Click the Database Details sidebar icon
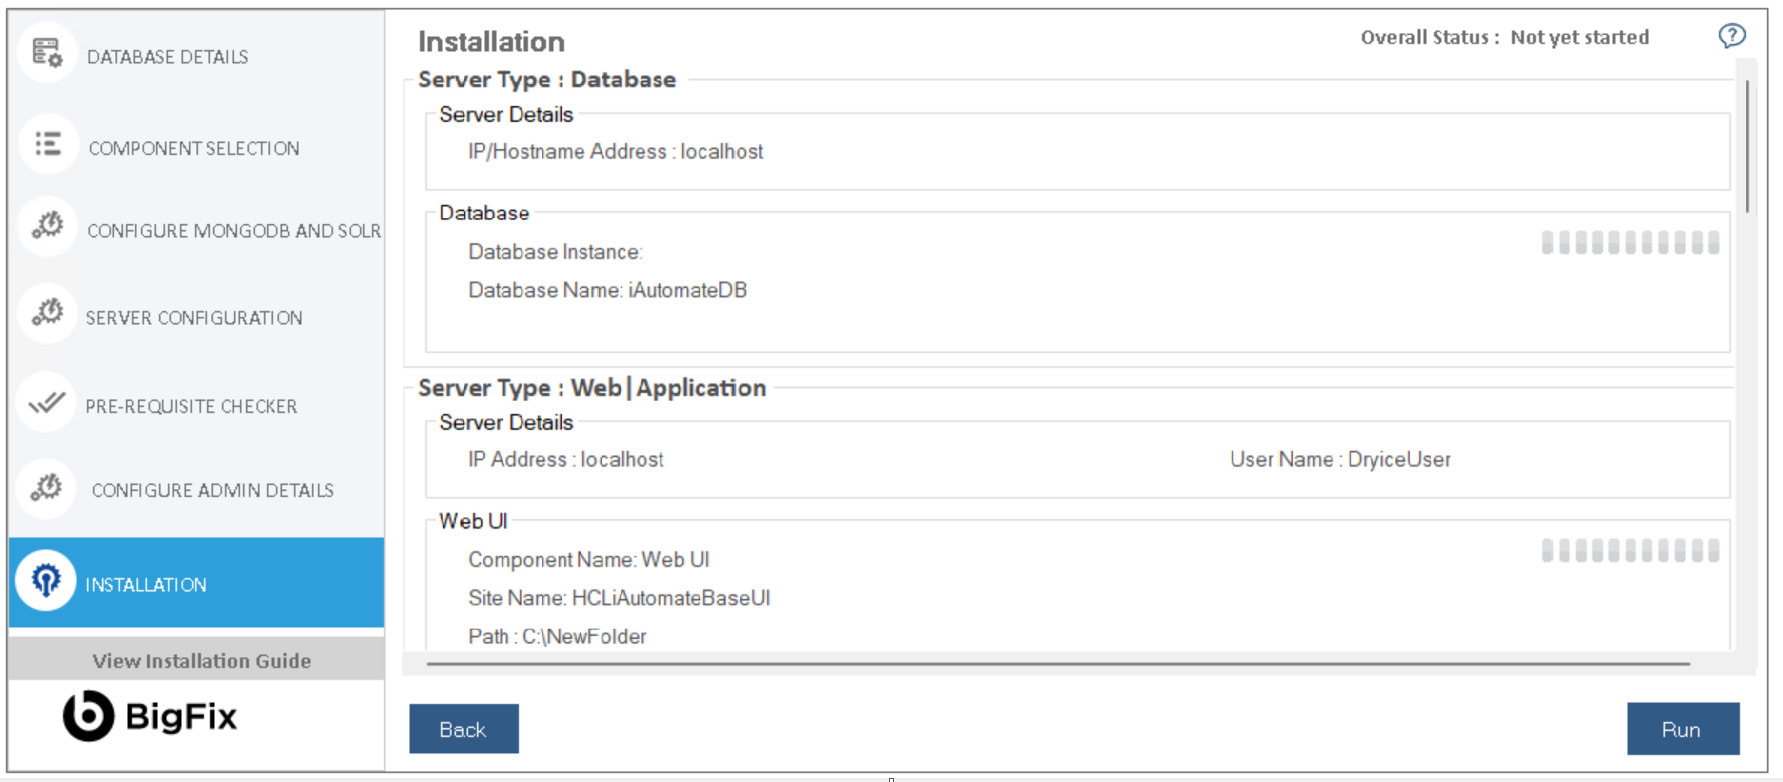The image size is (1783, 782). pyautogui.click(x=47, y=53)
